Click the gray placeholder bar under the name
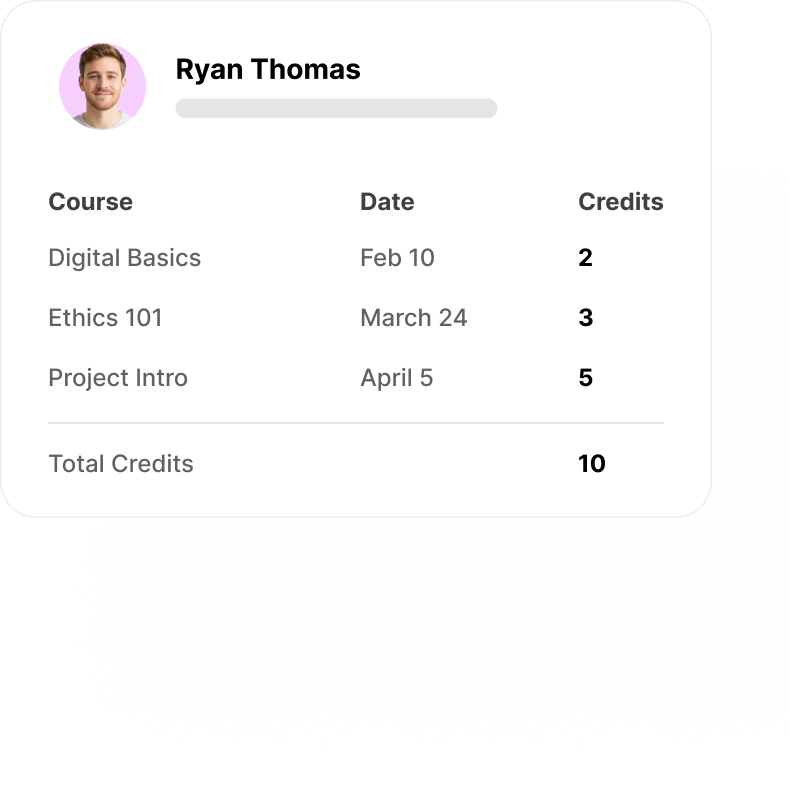790x800 pixels. pyautogui.click(x=336, y=108)
